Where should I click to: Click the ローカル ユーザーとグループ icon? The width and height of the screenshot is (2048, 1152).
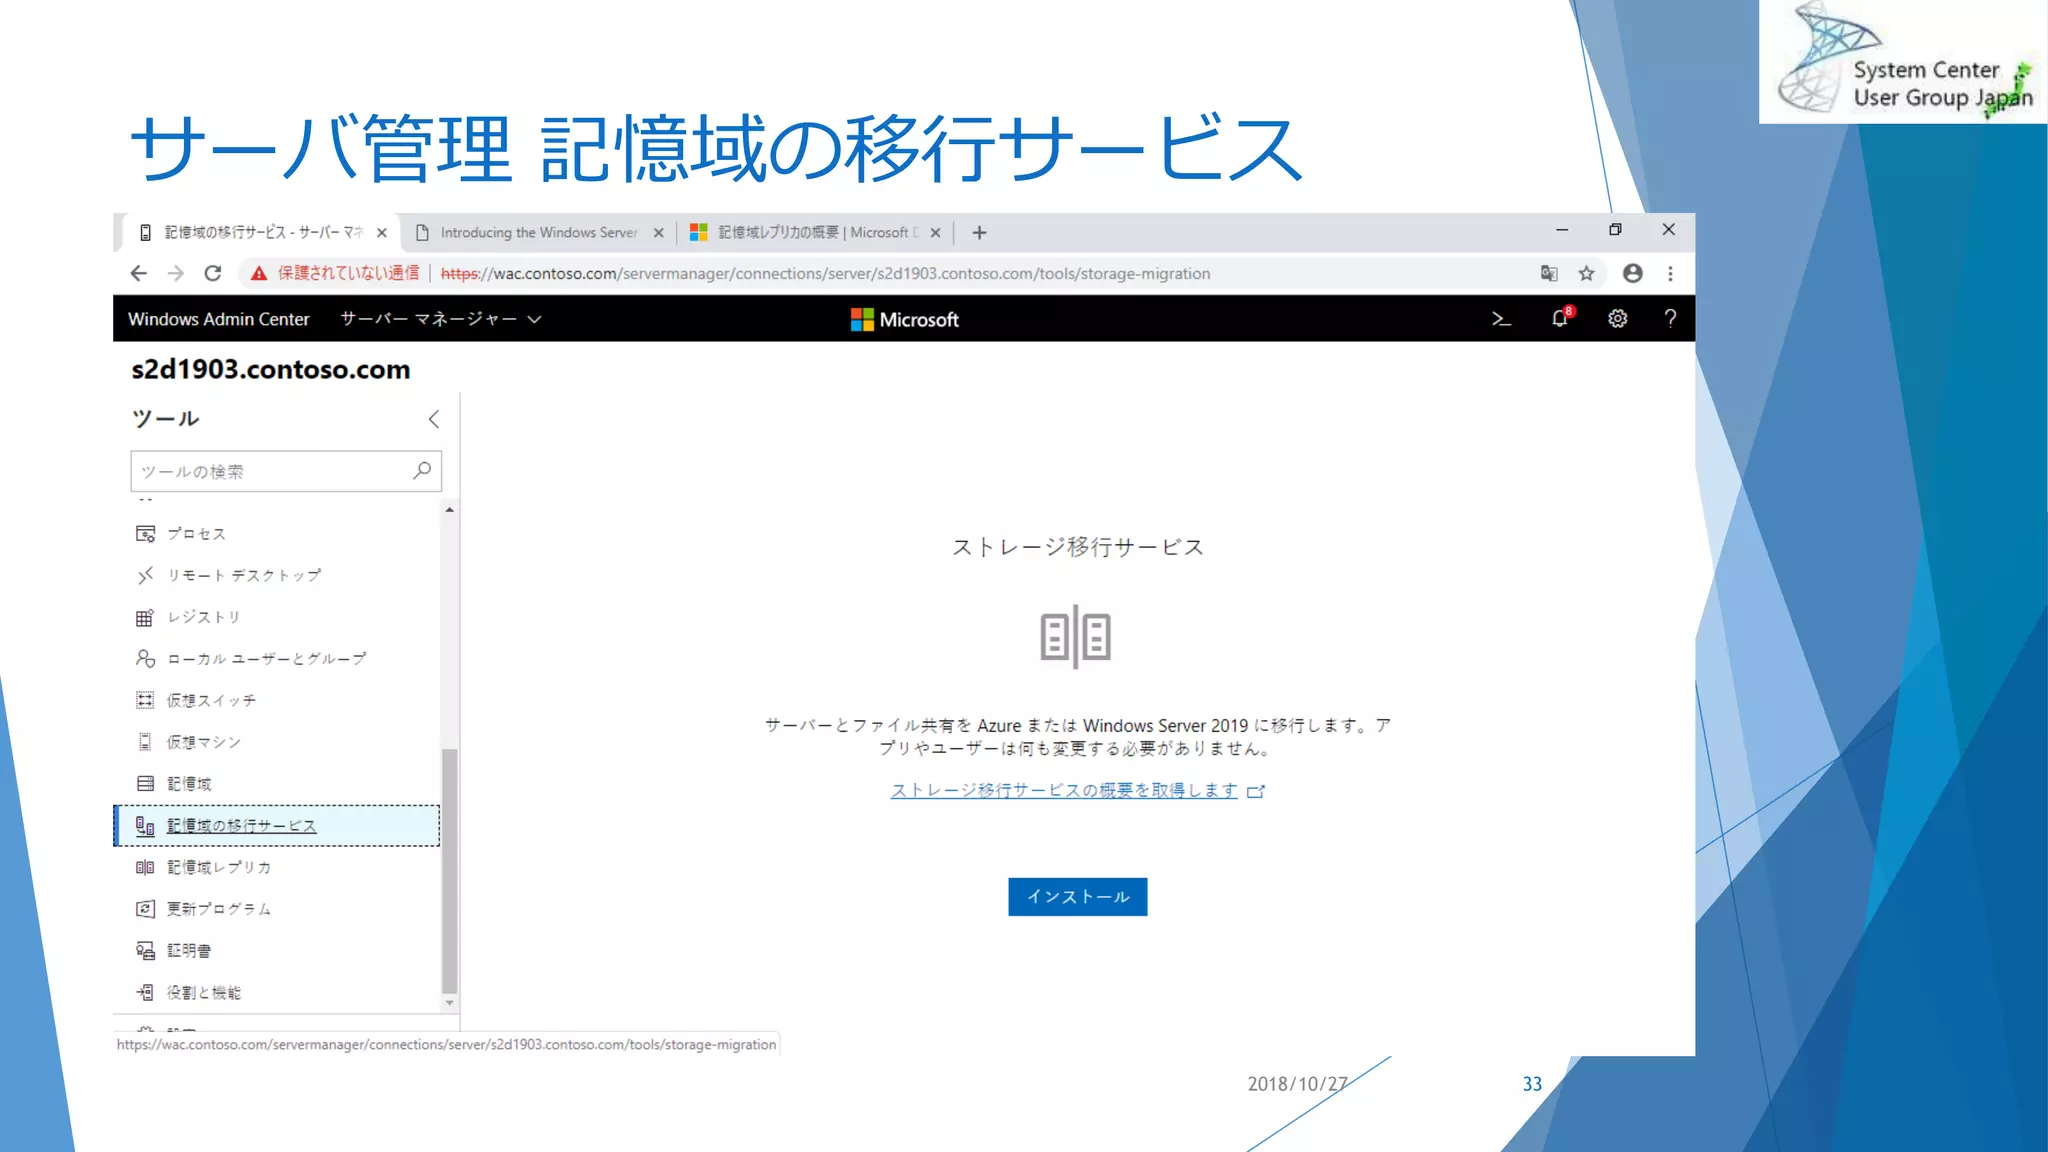pos(145,659)
